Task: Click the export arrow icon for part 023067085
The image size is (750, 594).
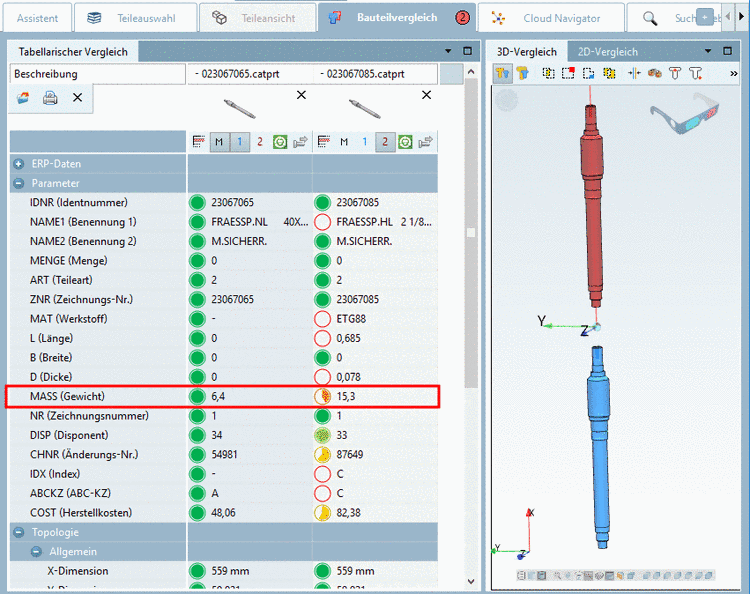Action: [x=425, y=142]
